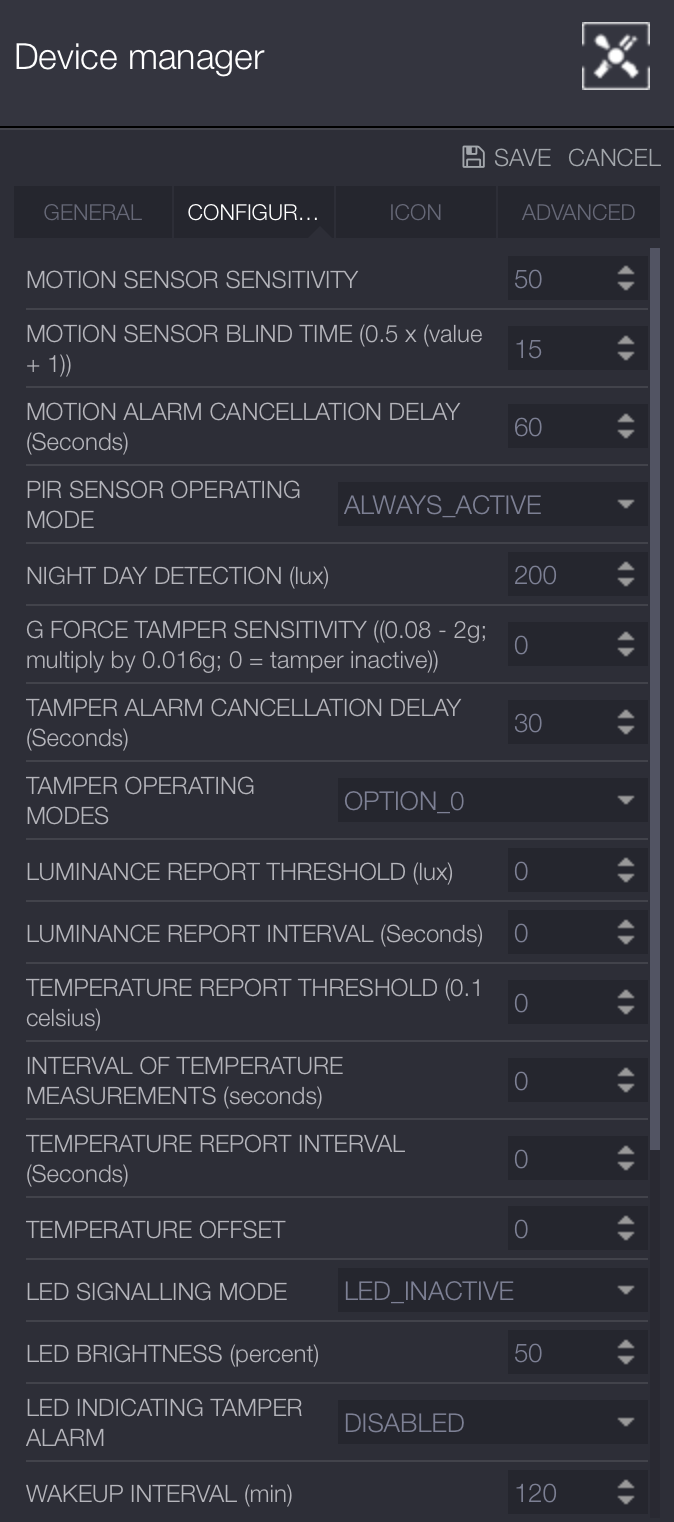Increase Motion Sensor Sensitivity with up arrow
The height and width of the screenshot is (1522, 674).
(x=626, y=272)
